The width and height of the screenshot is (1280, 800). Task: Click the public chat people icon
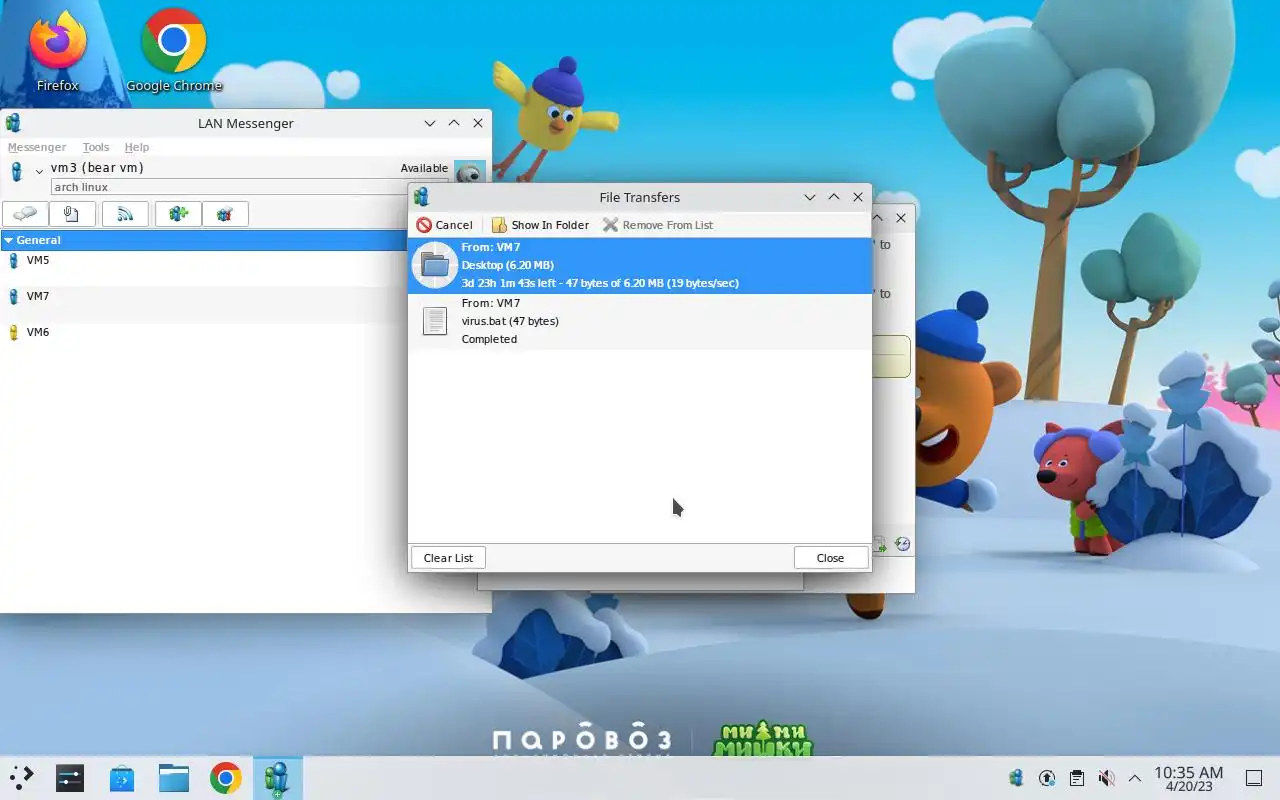[225, 214]
